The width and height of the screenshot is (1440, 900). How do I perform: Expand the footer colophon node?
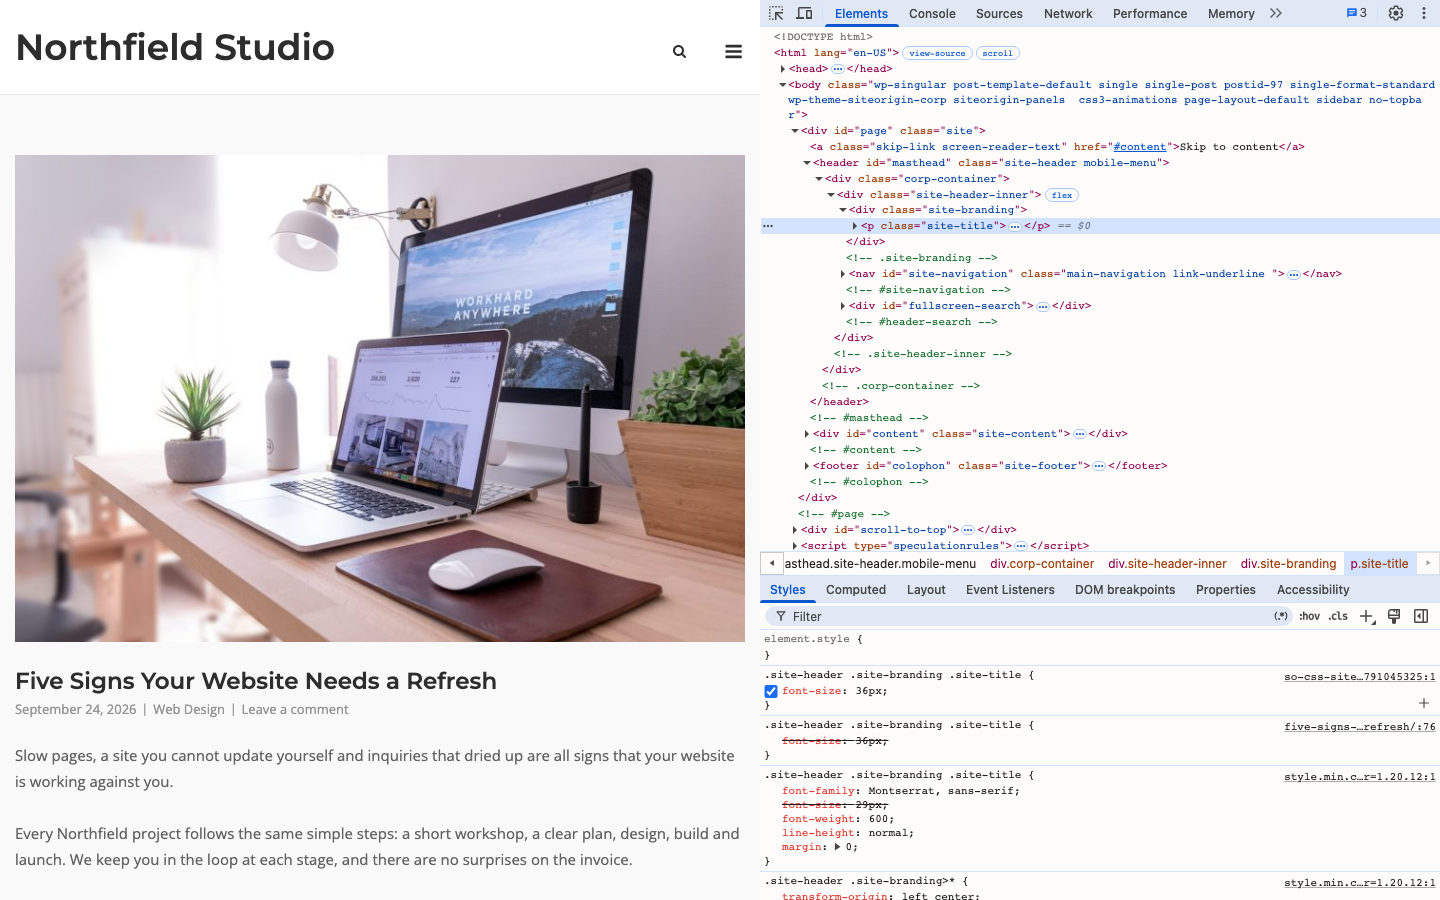click(807, 466)
